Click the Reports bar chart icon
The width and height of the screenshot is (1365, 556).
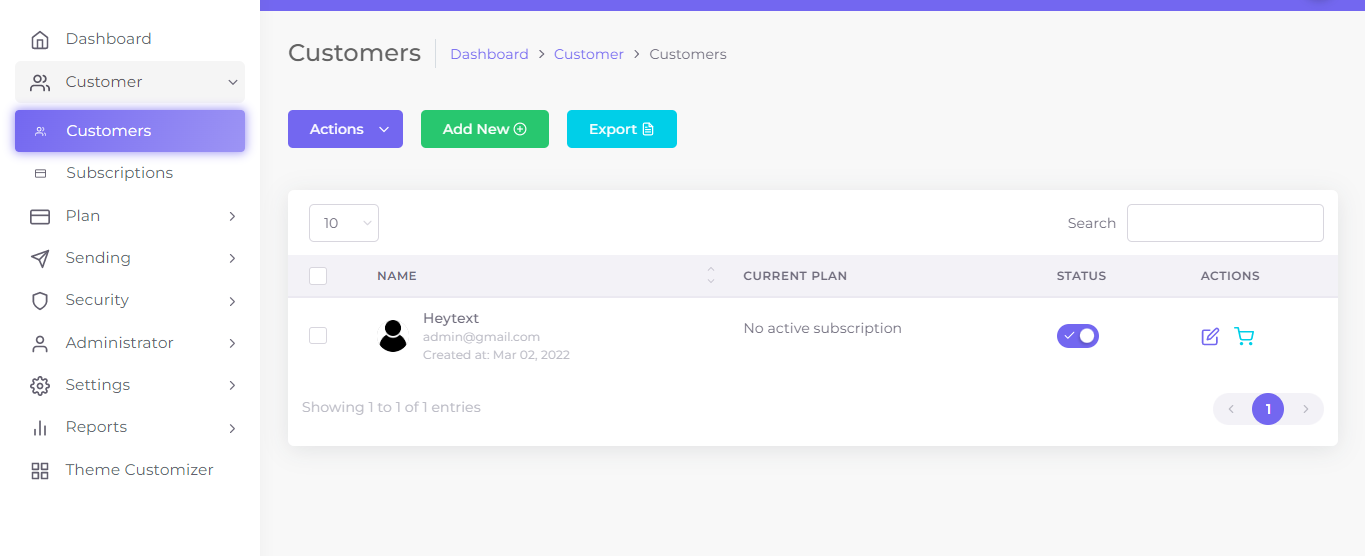40,428
